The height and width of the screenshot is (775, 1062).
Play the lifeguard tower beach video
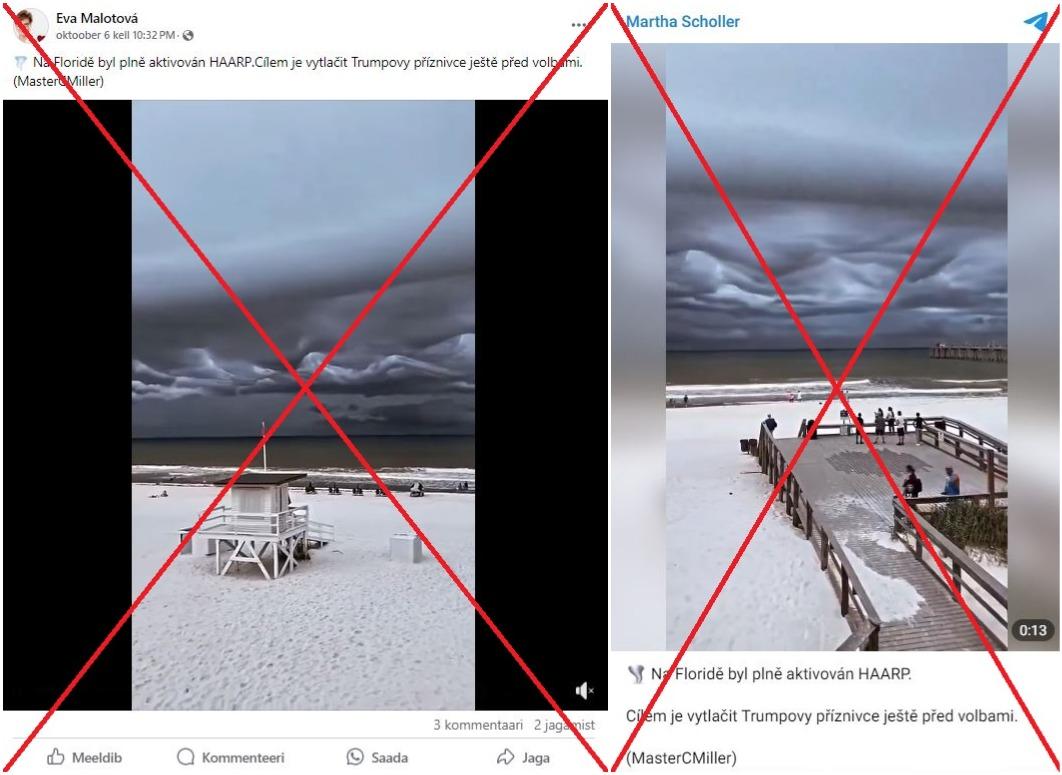(303, 405)
